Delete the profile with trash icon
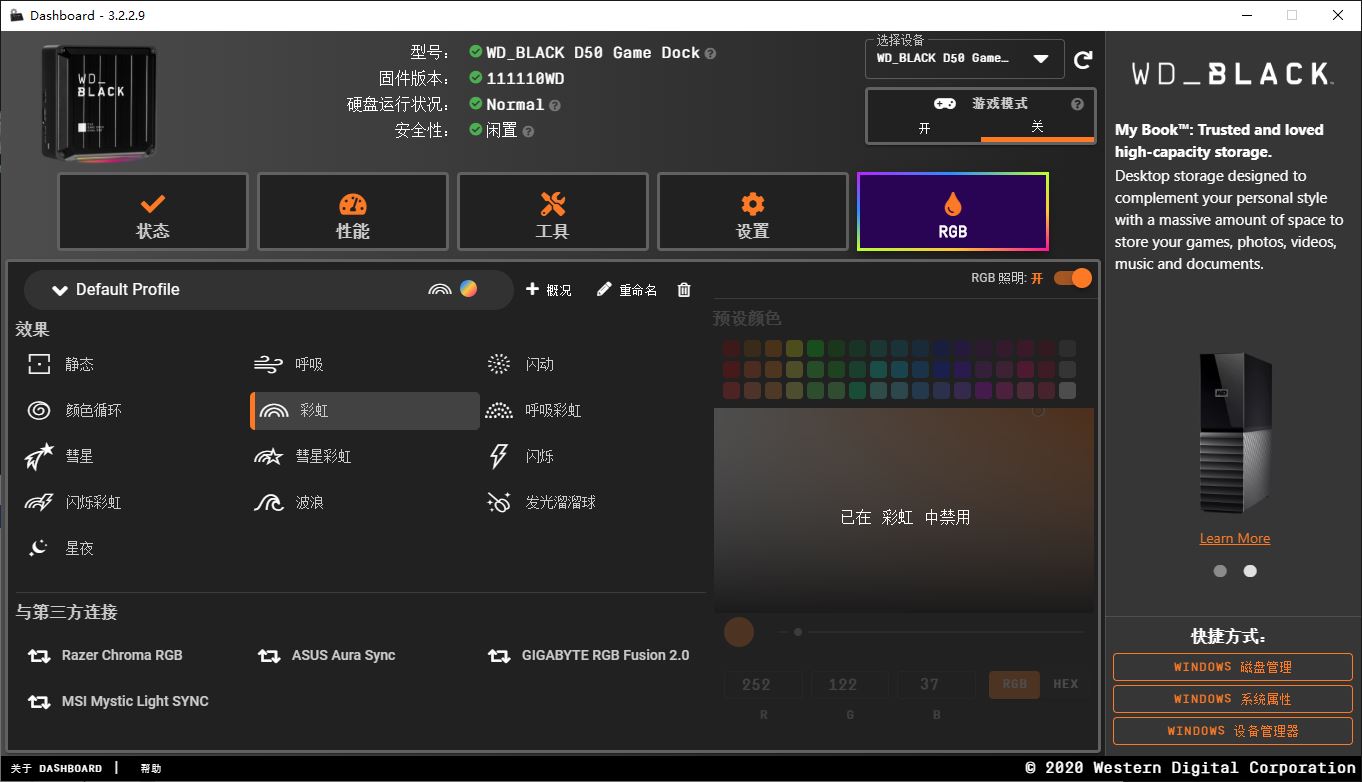1362x782 pixels. click(x=684, y=290)
